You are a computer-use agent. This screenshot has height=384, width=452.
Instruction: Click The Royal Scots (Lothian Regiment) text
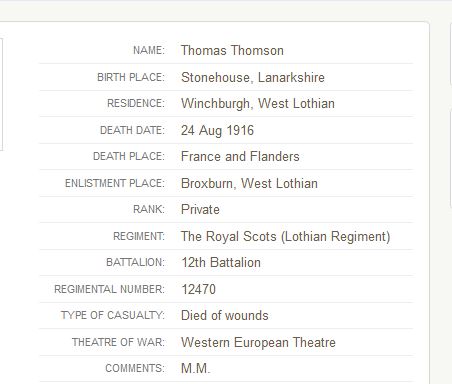tap(286, 236)
